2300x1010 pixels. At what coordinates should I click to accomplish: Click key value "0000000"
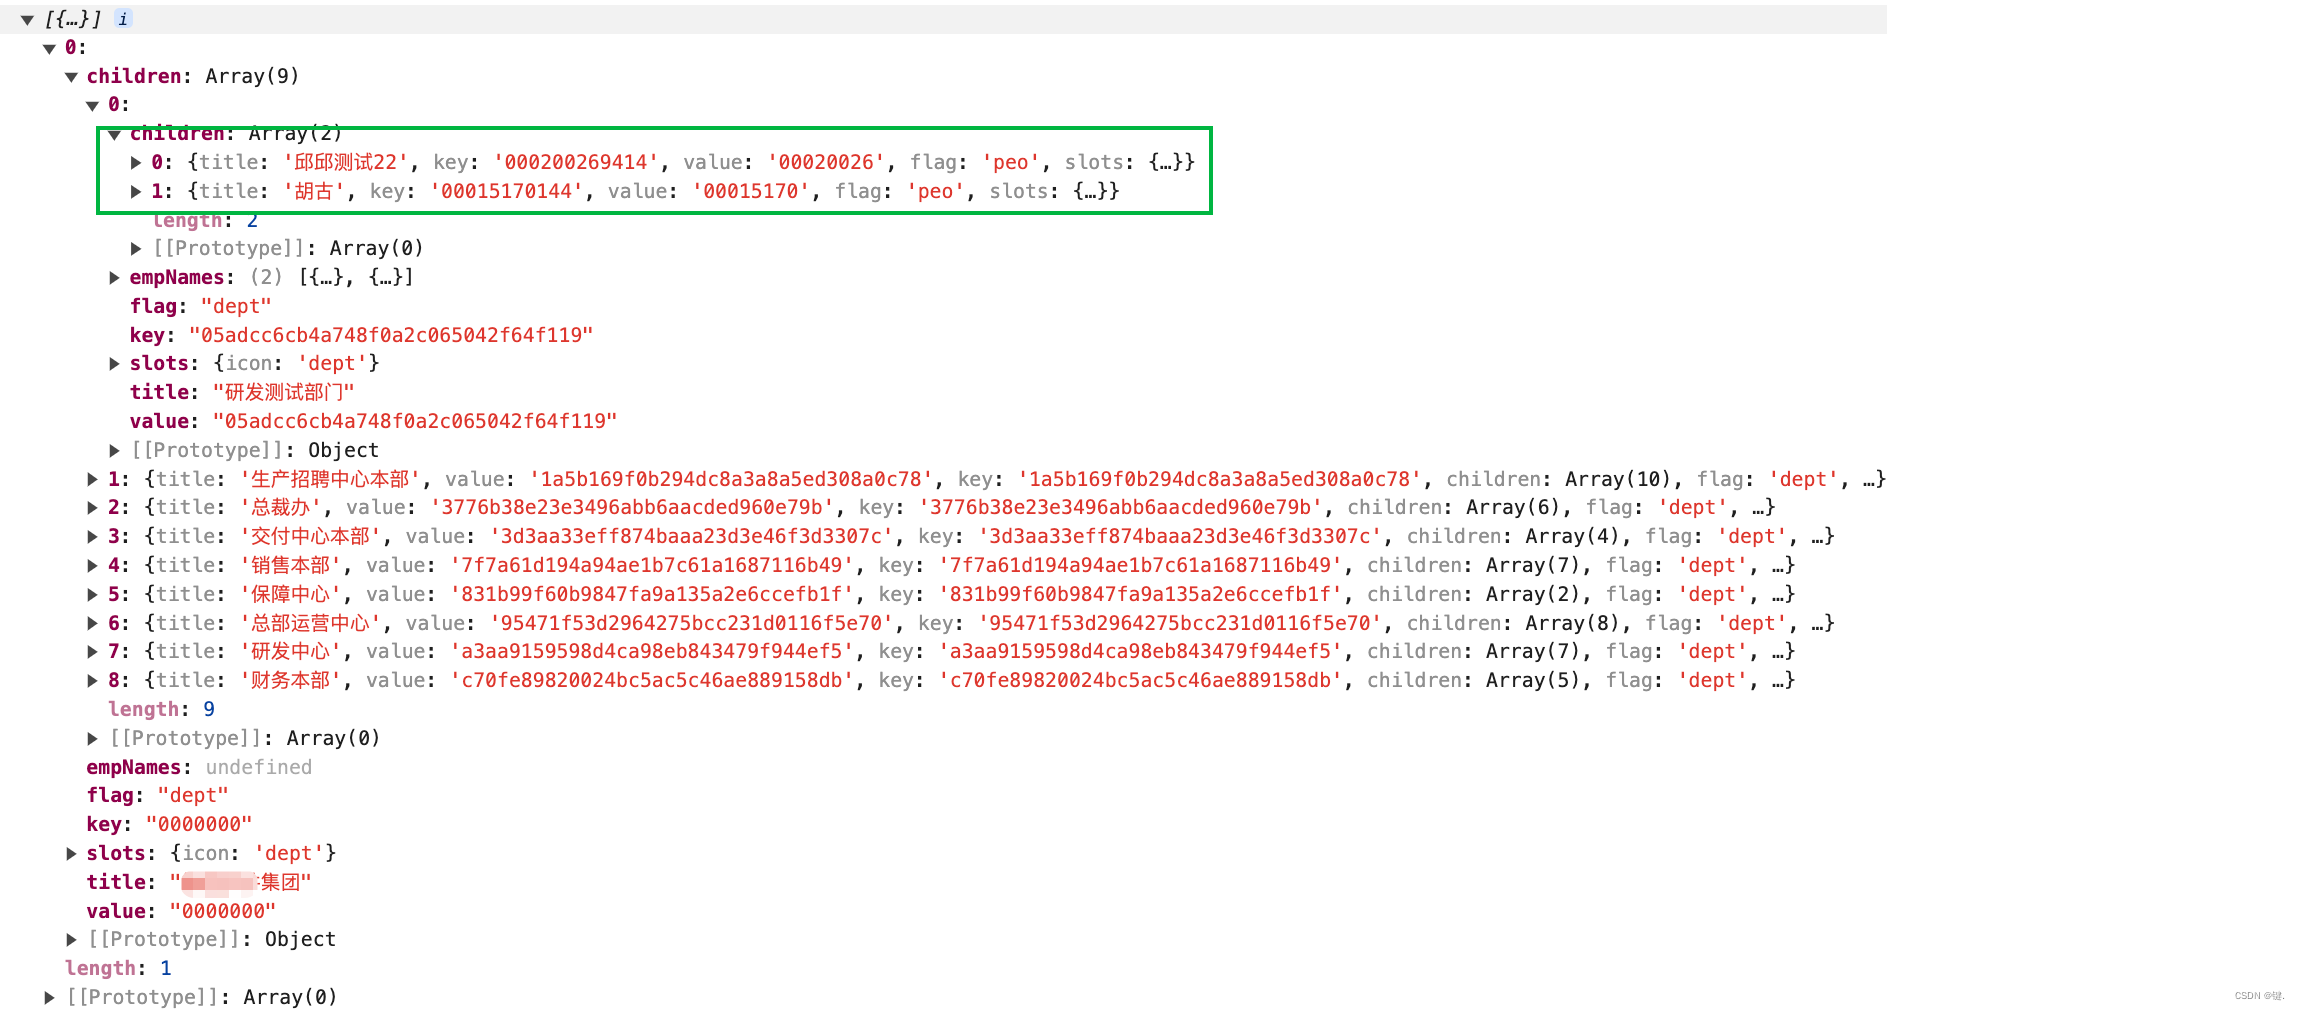coord(199,824)
